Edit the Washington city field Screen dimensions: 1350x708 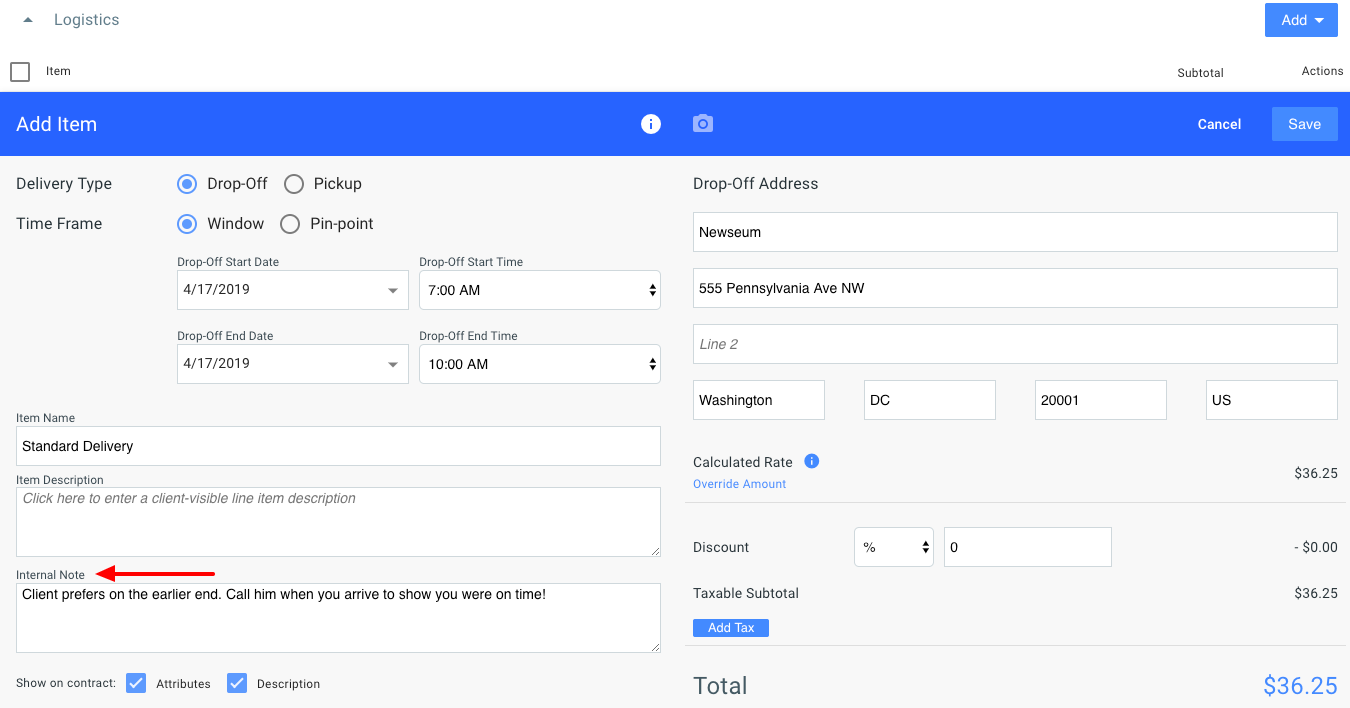759,400
